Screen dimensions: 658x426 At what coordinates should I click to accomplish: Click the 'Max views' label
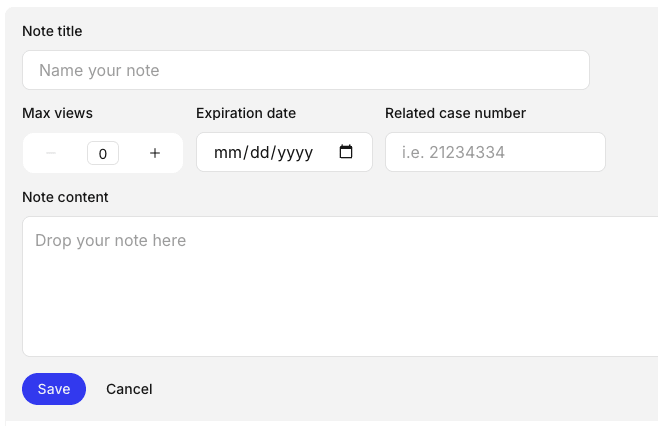click(57, 113)
